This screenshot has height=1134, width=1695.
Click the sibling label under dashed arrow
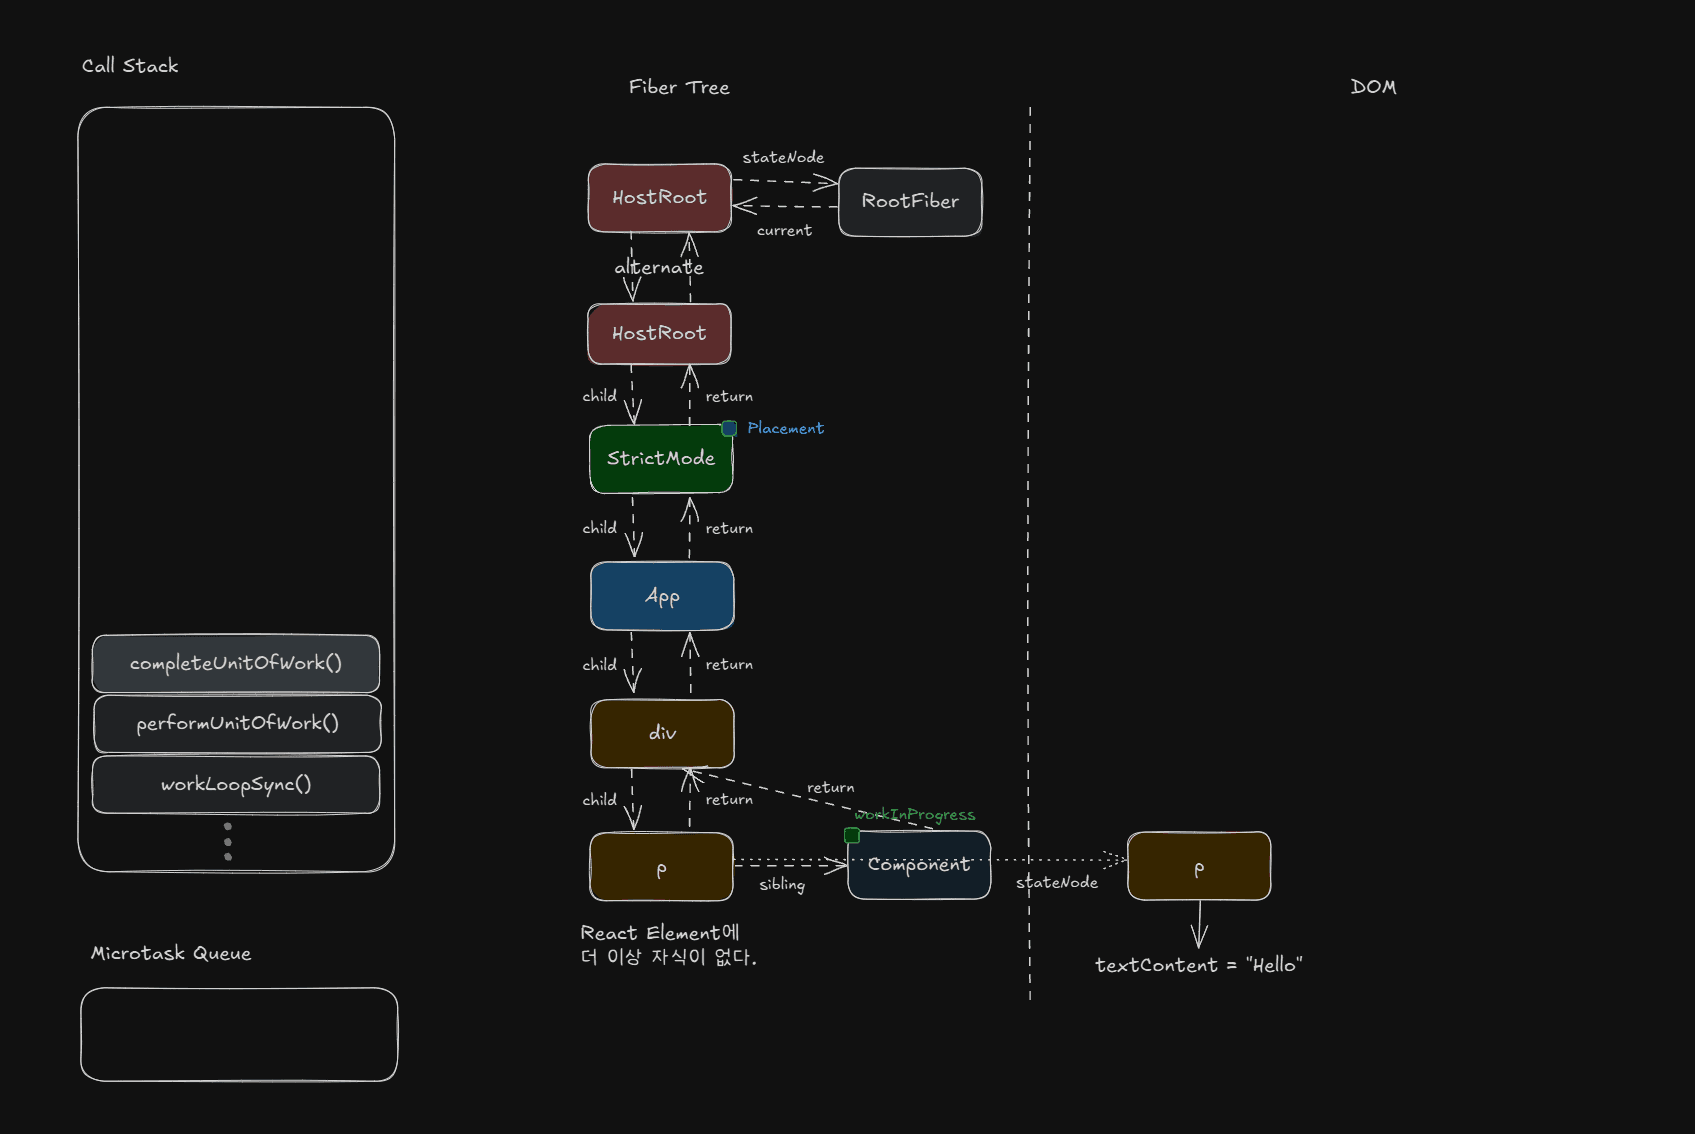point(781,885)
